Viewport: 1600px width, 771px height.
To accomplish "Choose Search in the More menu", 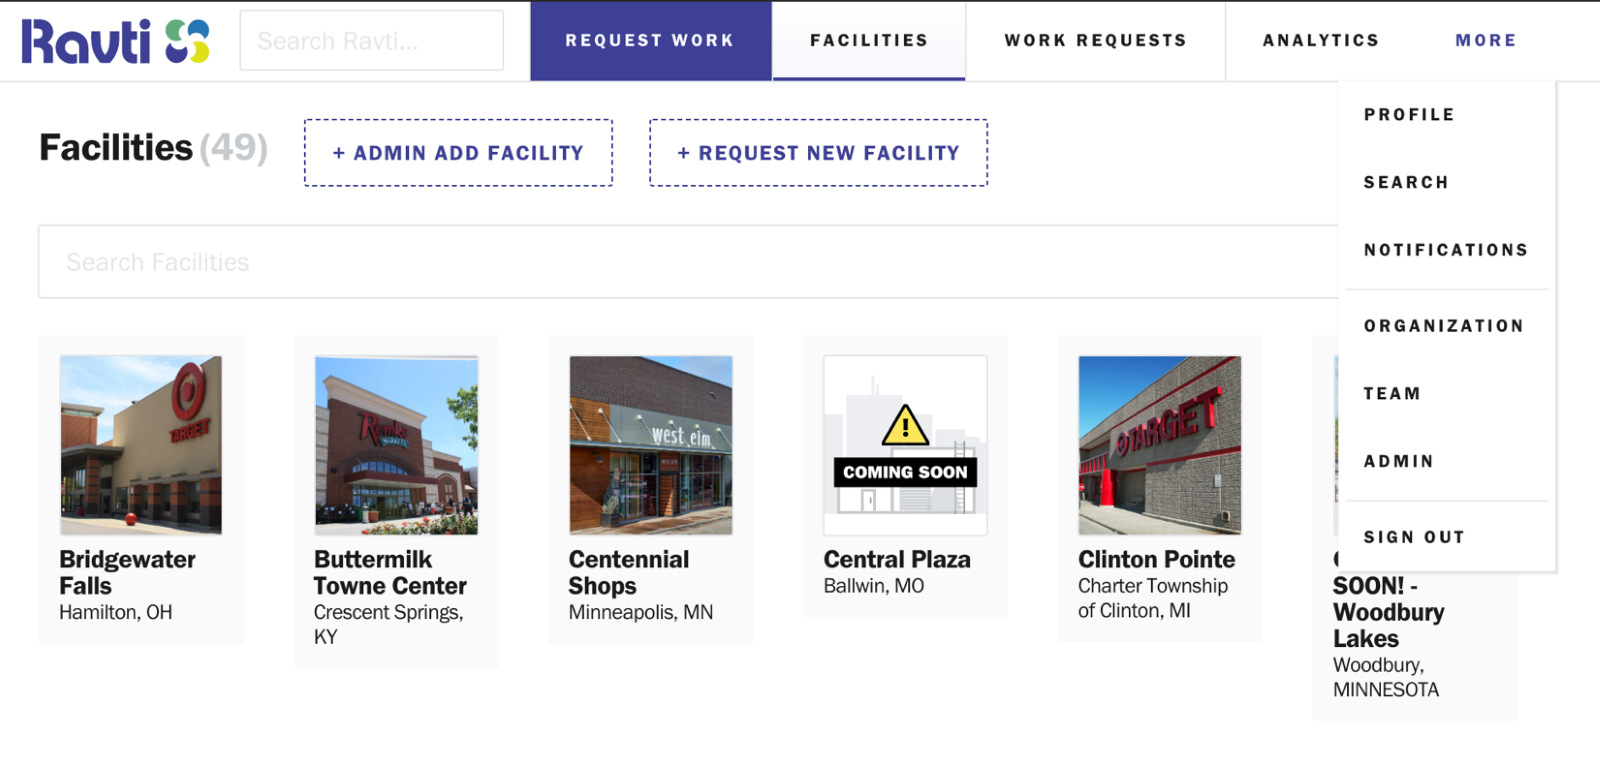I will tap(1406, 182).
